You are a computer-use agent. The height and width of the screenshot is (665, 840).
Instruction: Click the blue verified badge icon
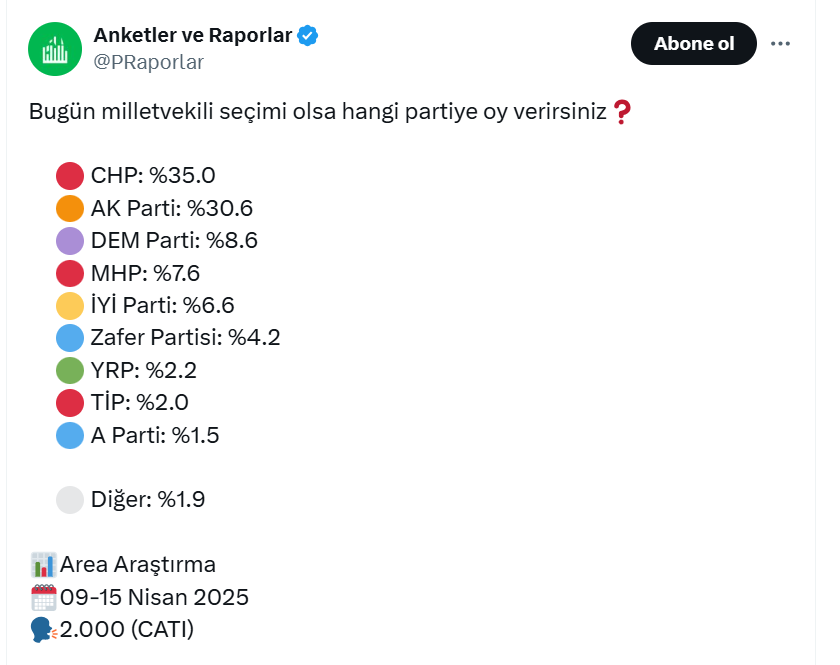tap(308, 36)
